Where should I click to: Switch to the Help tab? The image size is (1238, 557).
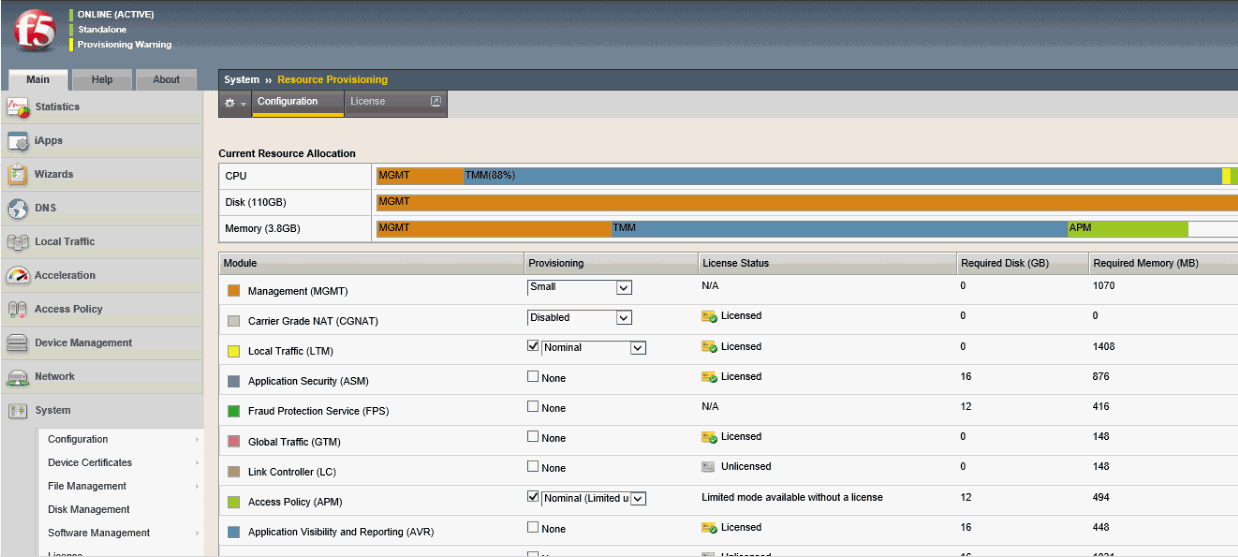(102, 80)
